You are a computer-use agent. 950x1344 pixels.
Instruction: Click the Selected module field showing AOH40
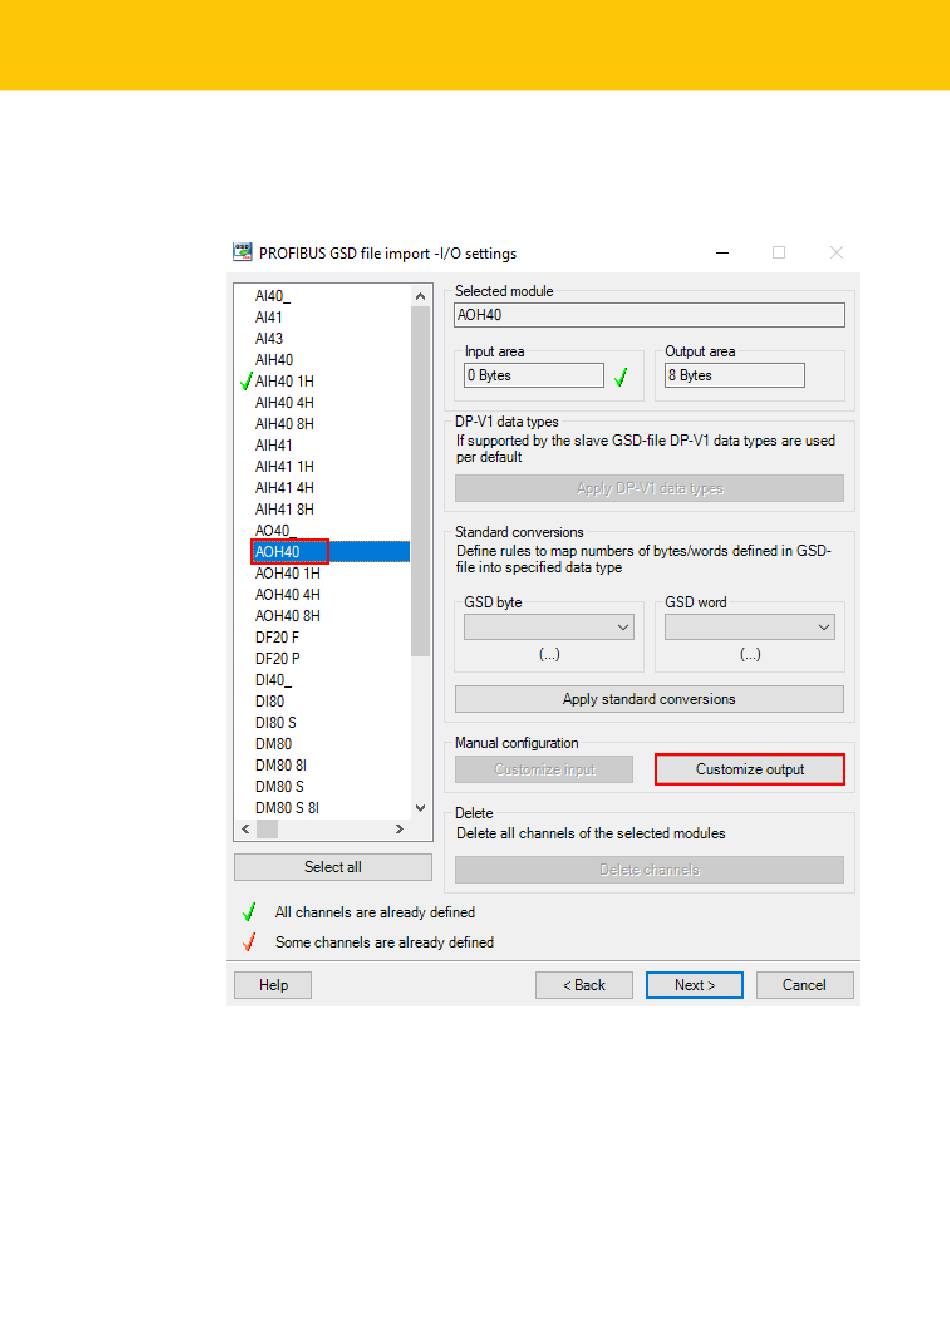pos(649,315)
